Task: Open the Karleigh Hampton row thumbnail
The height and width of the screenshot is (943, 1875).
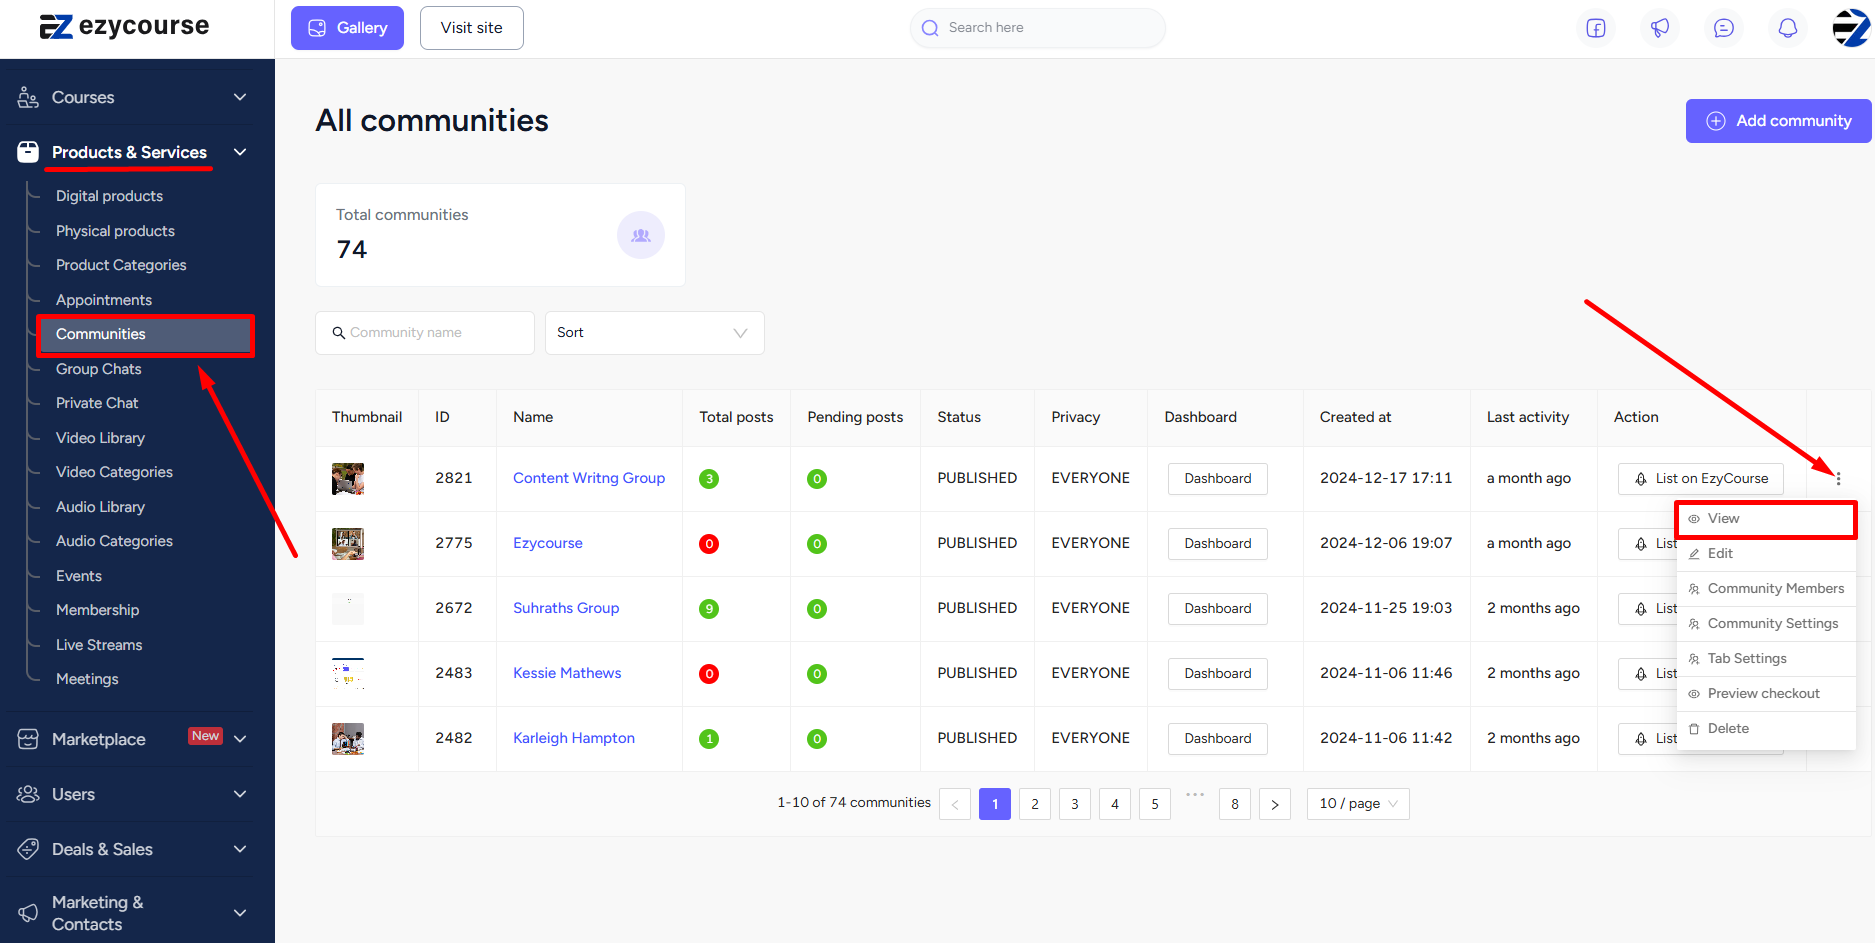Action: point(348,739)
